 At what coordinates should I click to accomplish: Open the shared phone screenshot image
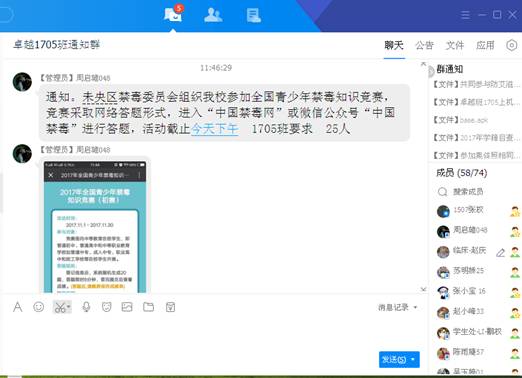(95, 227)
